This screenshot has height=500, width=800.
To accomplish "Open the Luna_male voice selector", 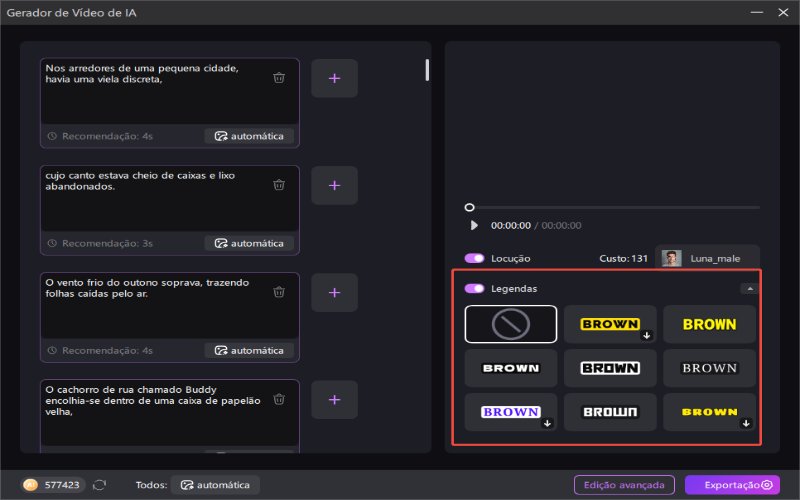I will coord(706,258).
